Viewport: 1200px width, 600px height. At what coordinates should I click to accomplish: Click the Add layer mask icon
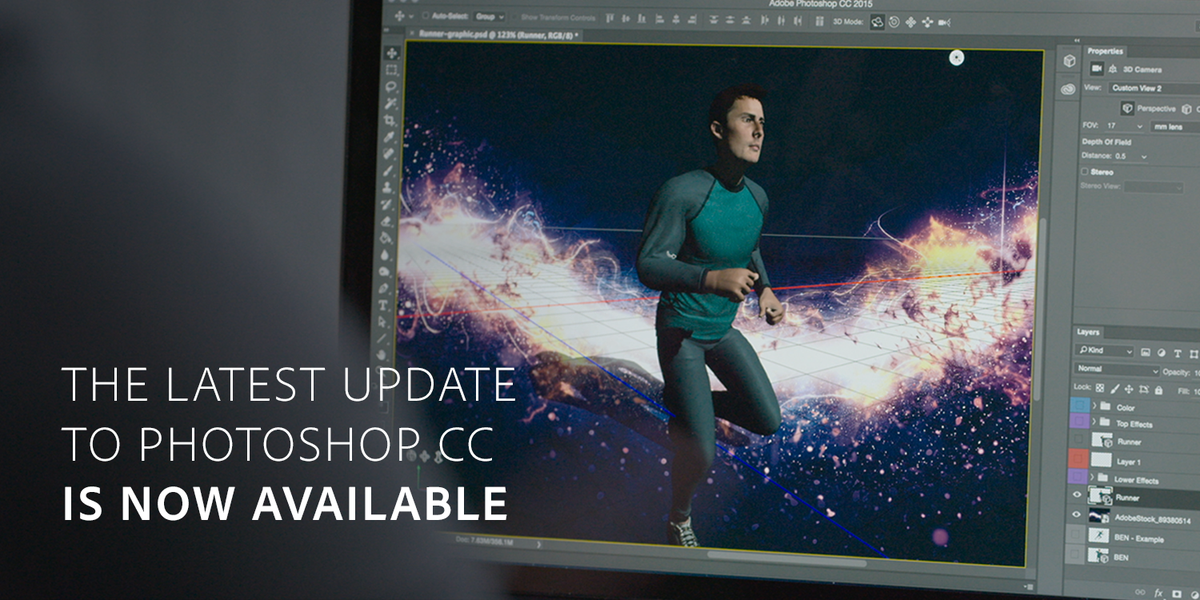coord(1176,593)
